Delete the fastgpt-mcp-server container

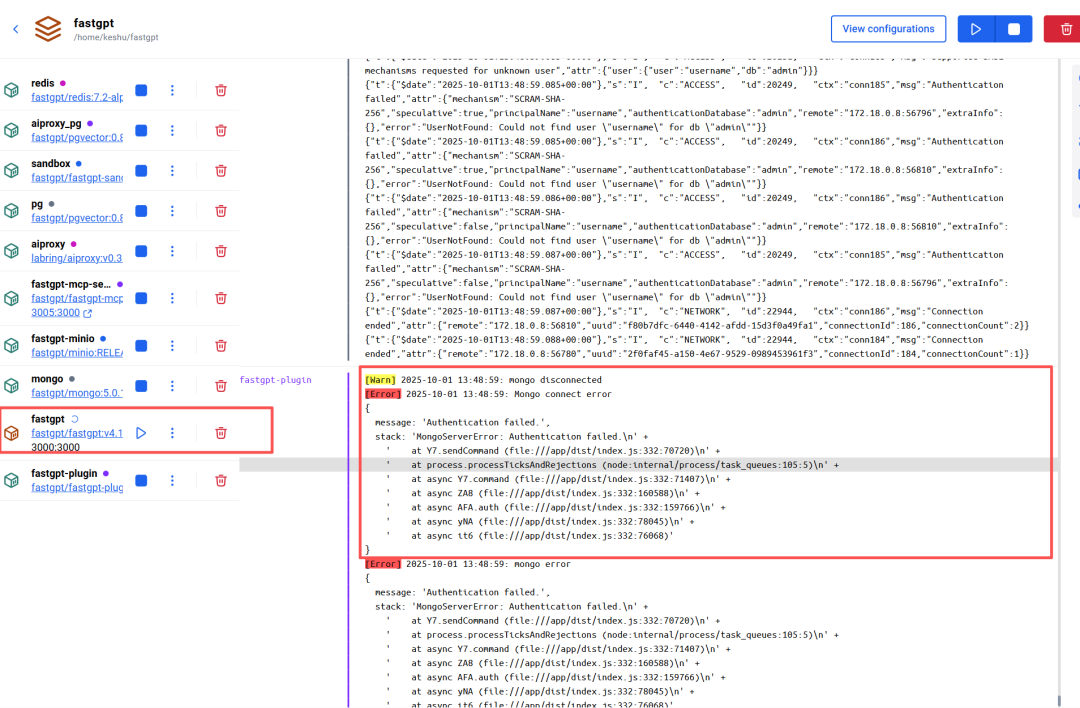coord(221,298)
